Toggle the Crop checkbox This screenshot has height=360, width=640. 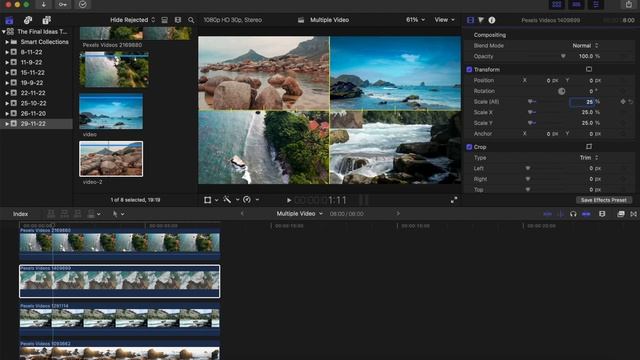[469, 147]
